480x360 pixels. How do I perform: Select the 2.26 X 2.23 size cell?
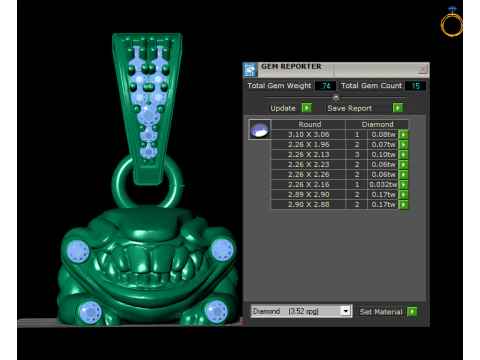tap(308, 164)
